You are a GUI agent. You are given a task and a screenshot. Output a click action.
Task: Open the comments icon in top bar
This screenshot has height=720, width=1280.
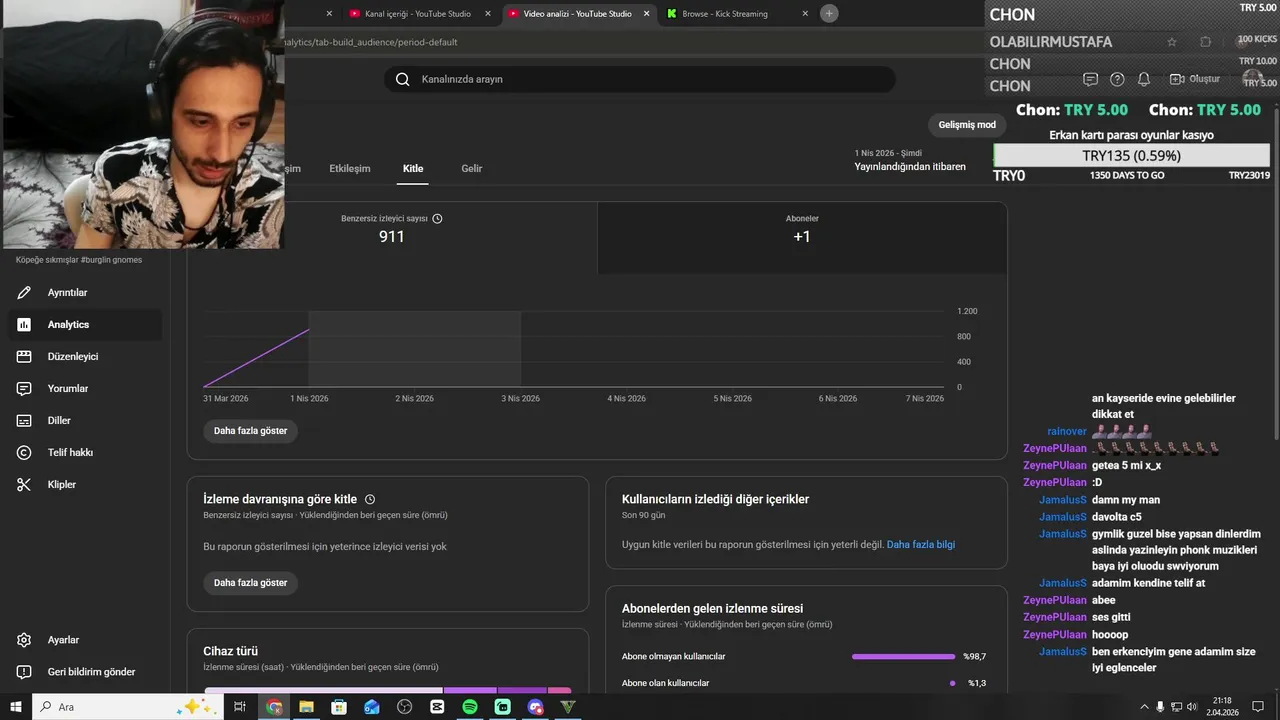1090,79
